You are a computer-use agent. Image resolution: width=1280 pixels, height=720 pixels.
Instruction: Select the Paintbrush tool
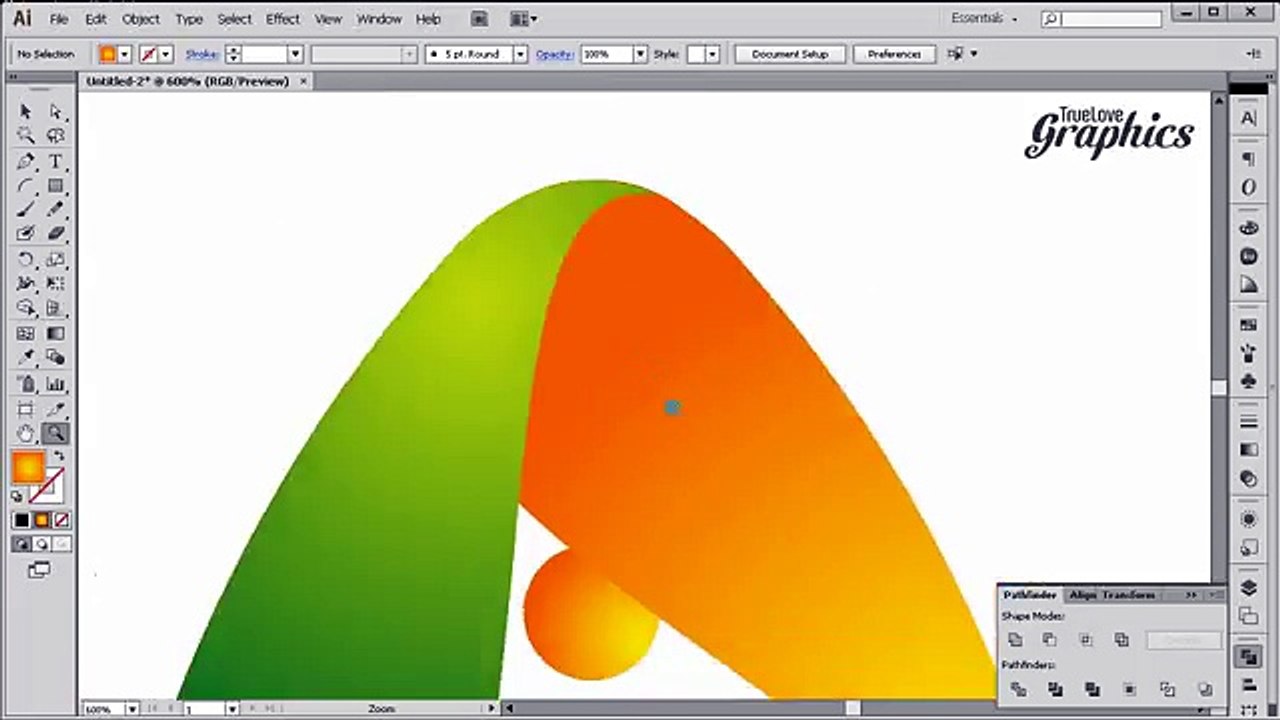[x=26, y=210]
